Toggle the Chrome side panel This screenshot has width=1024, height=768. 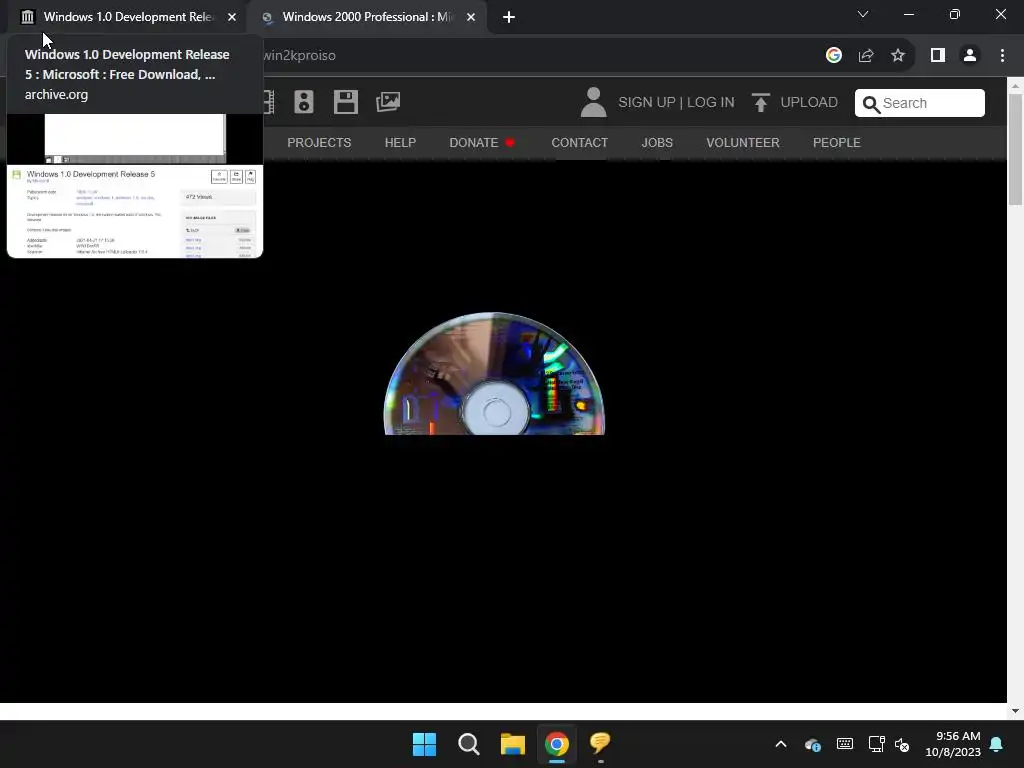[x=938, y=55]
